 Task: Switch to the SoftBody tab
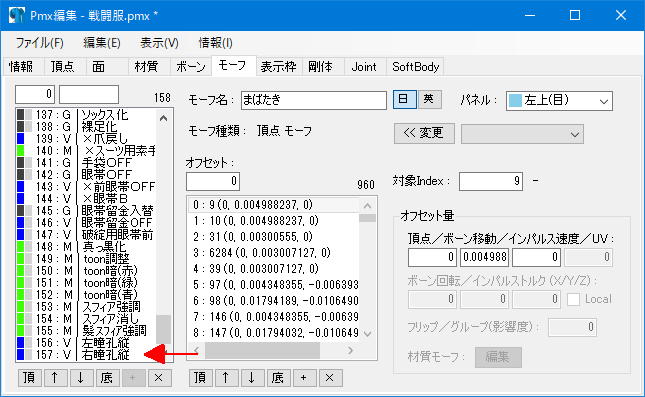(x=415, y=67)
